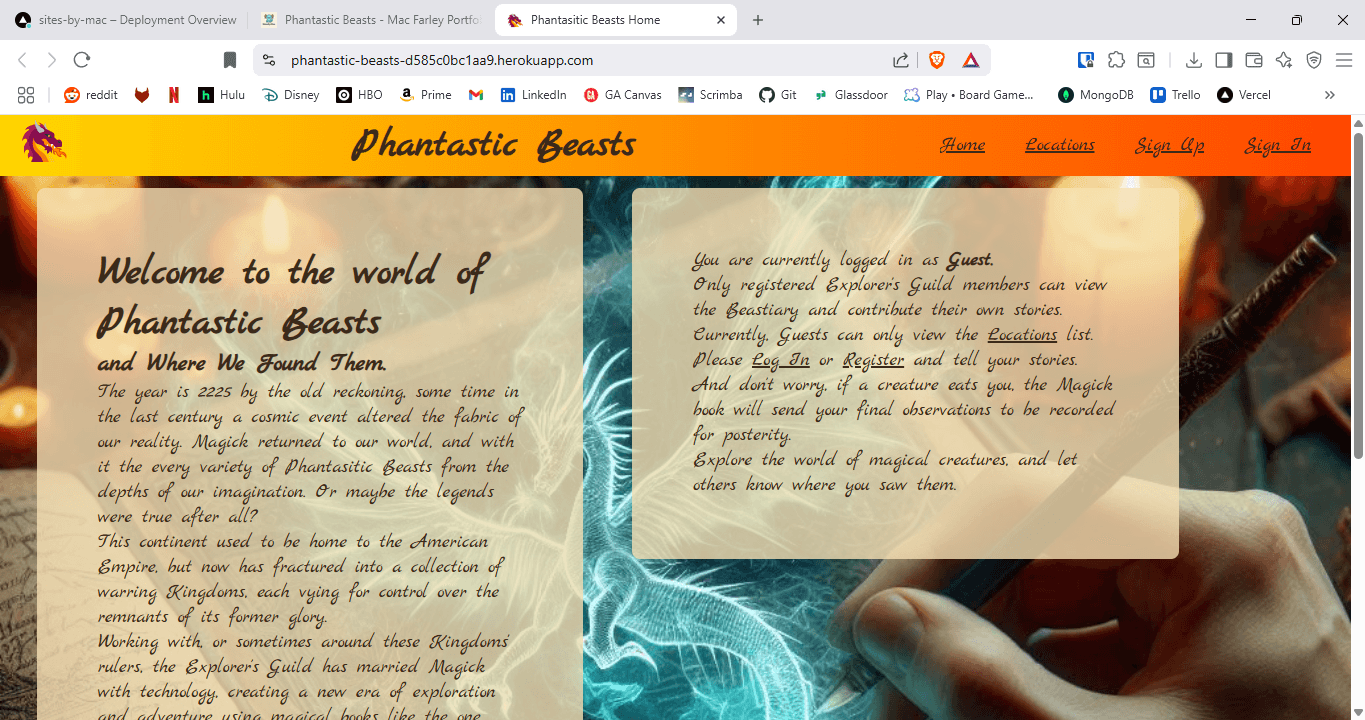Open site permission controls in address bar
Image resolution: width=1365 pixels, height=720 pixels.
tap(268, 60)
